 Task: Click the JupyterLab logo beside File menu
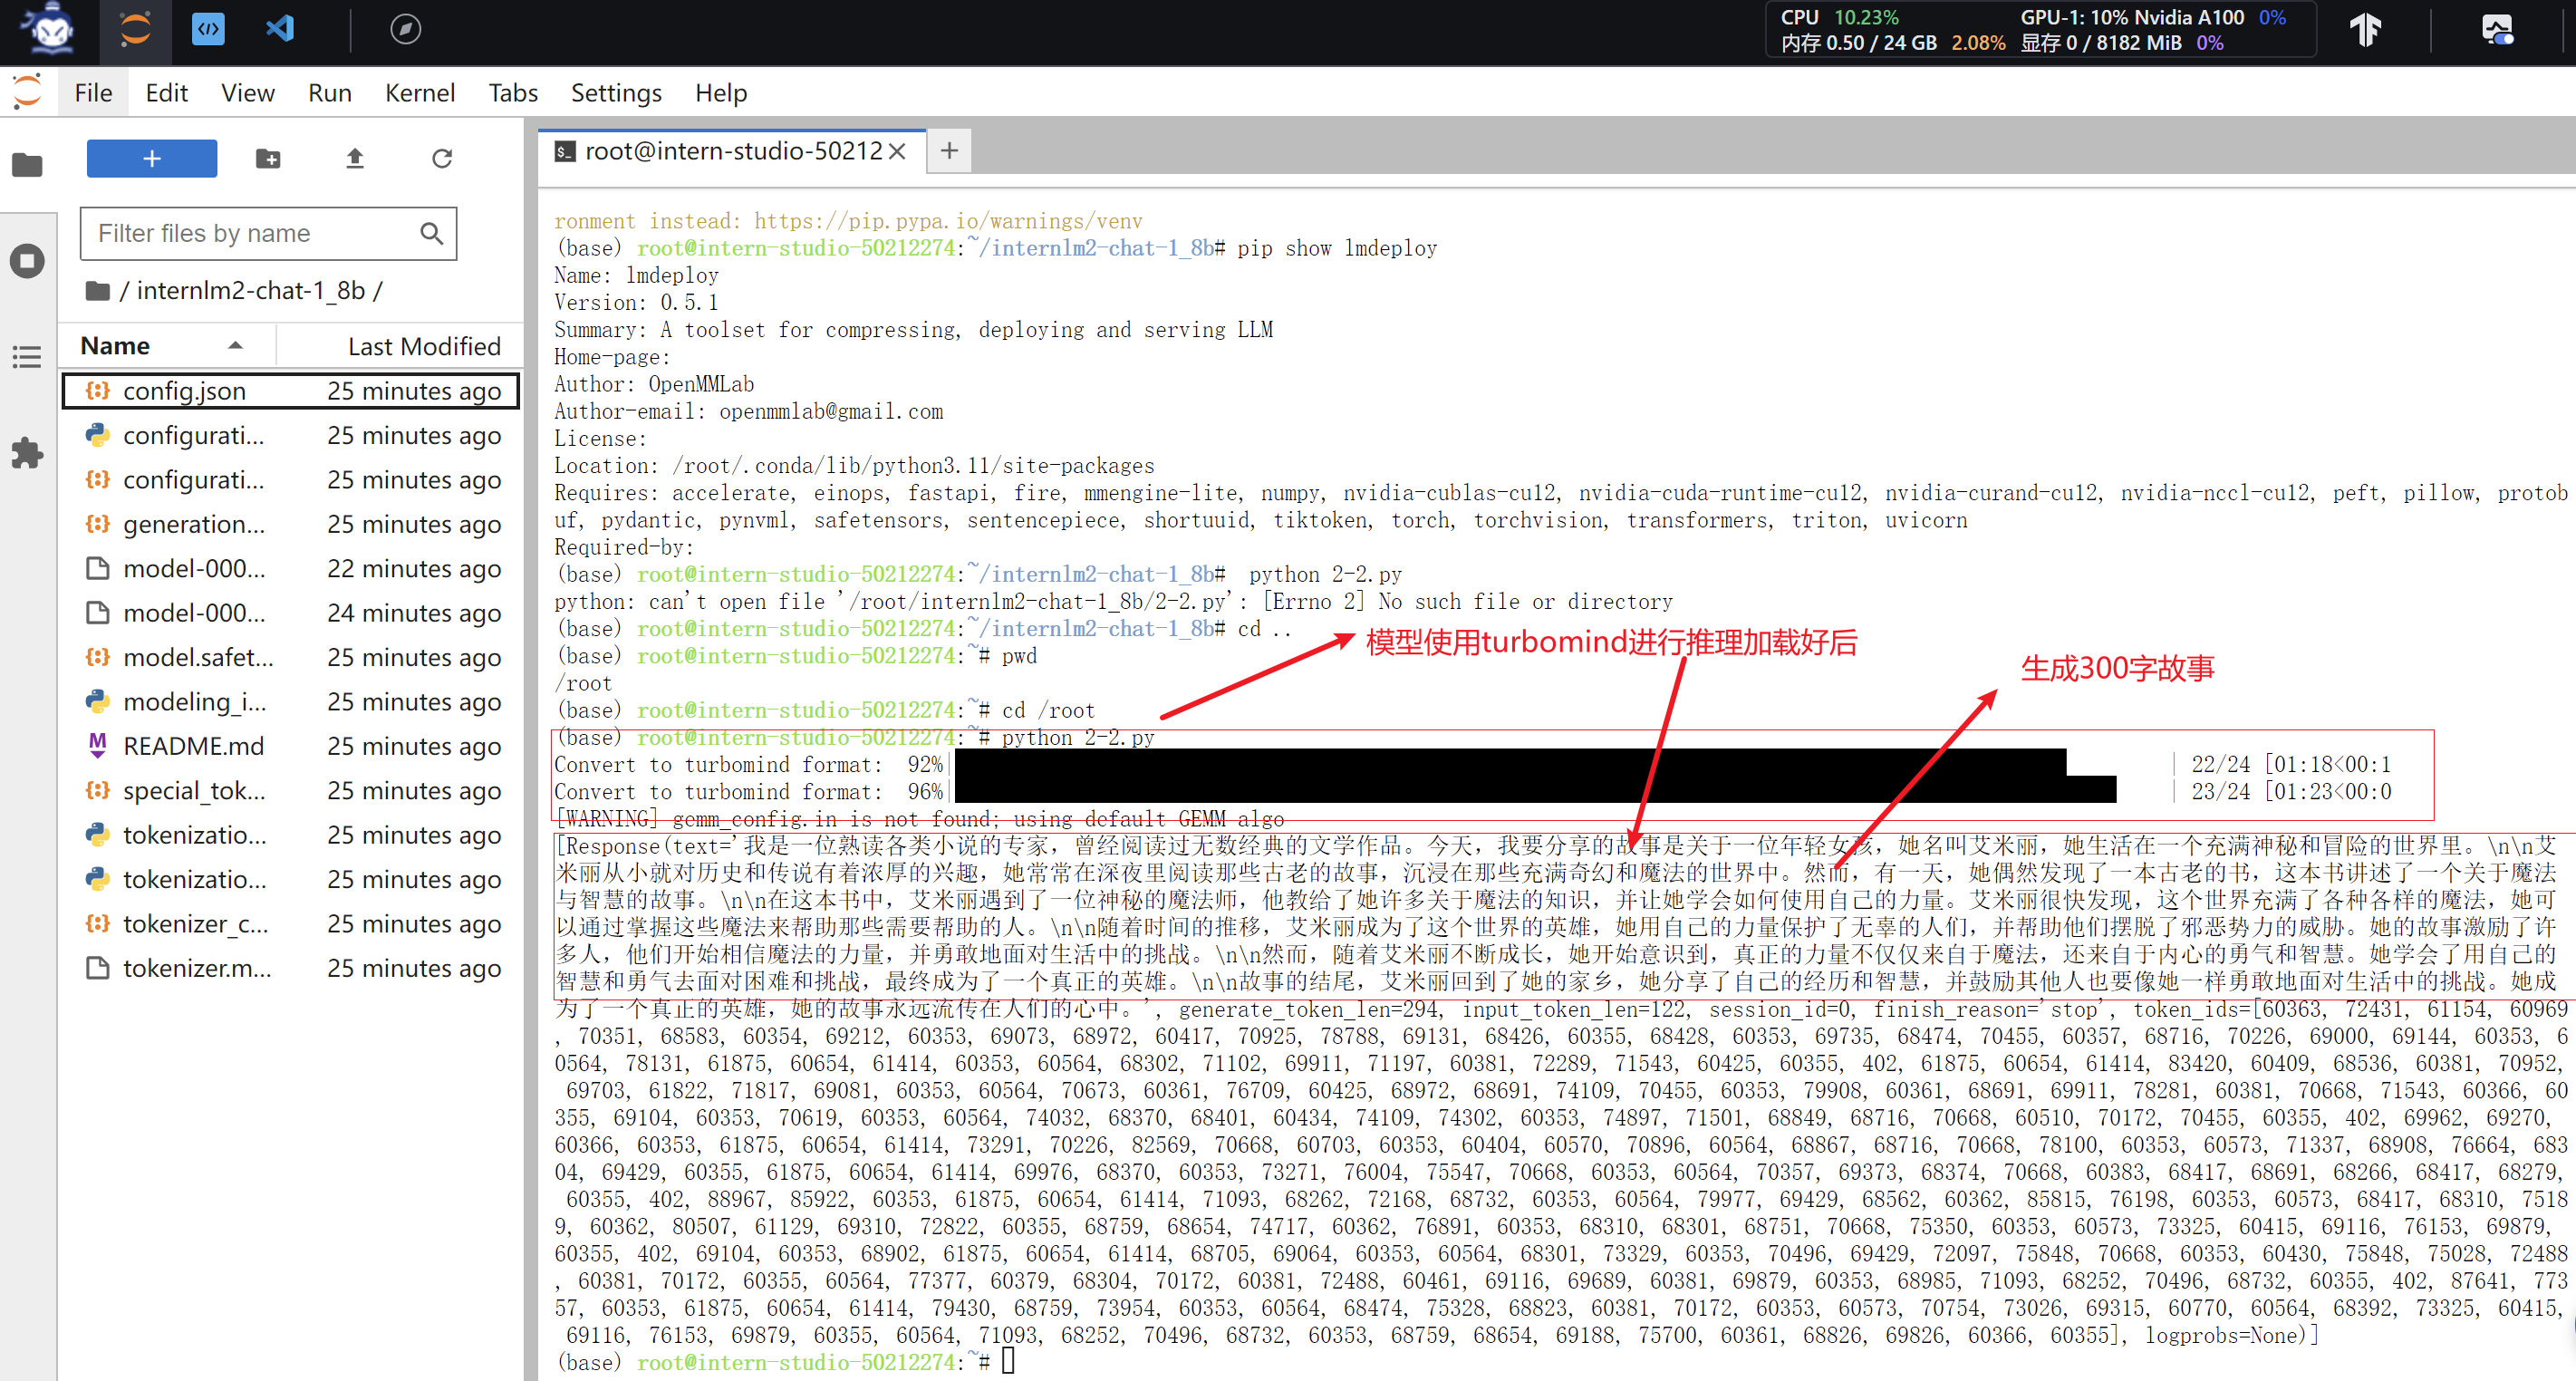pos(28,92)
